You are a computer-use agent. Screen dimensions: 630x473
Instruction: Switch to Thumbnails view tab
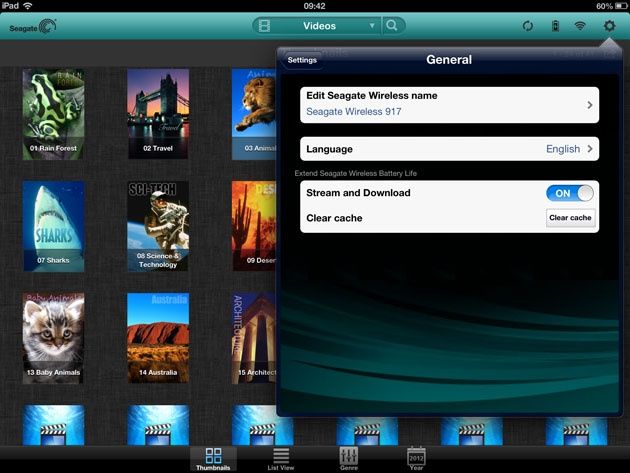click(x=213, y=459)
